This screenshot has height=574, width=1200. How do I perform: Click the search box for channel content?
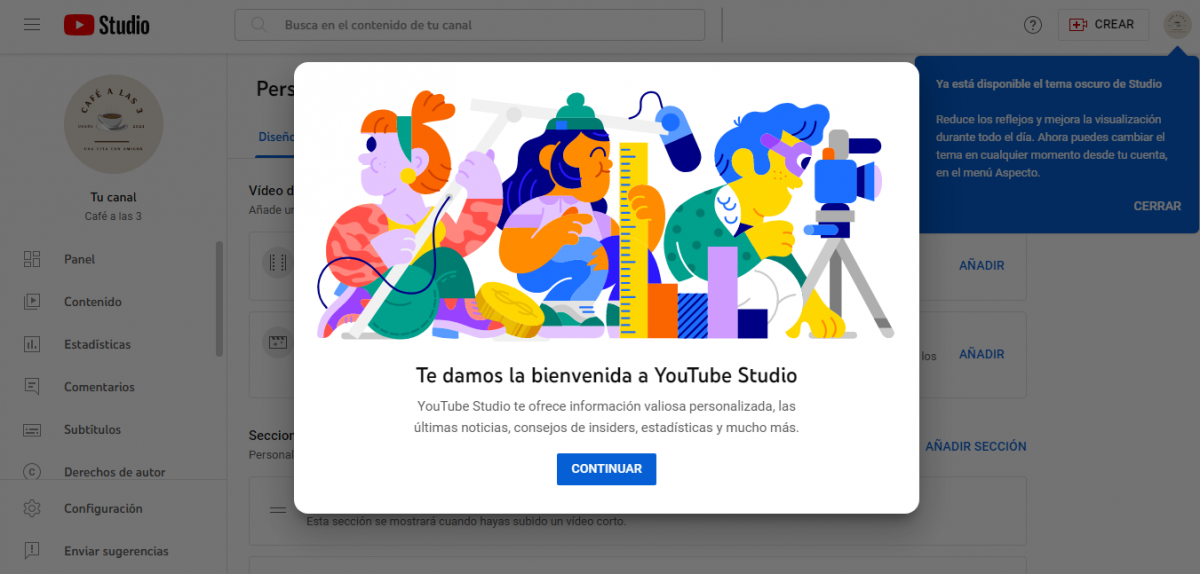[470, 25]
